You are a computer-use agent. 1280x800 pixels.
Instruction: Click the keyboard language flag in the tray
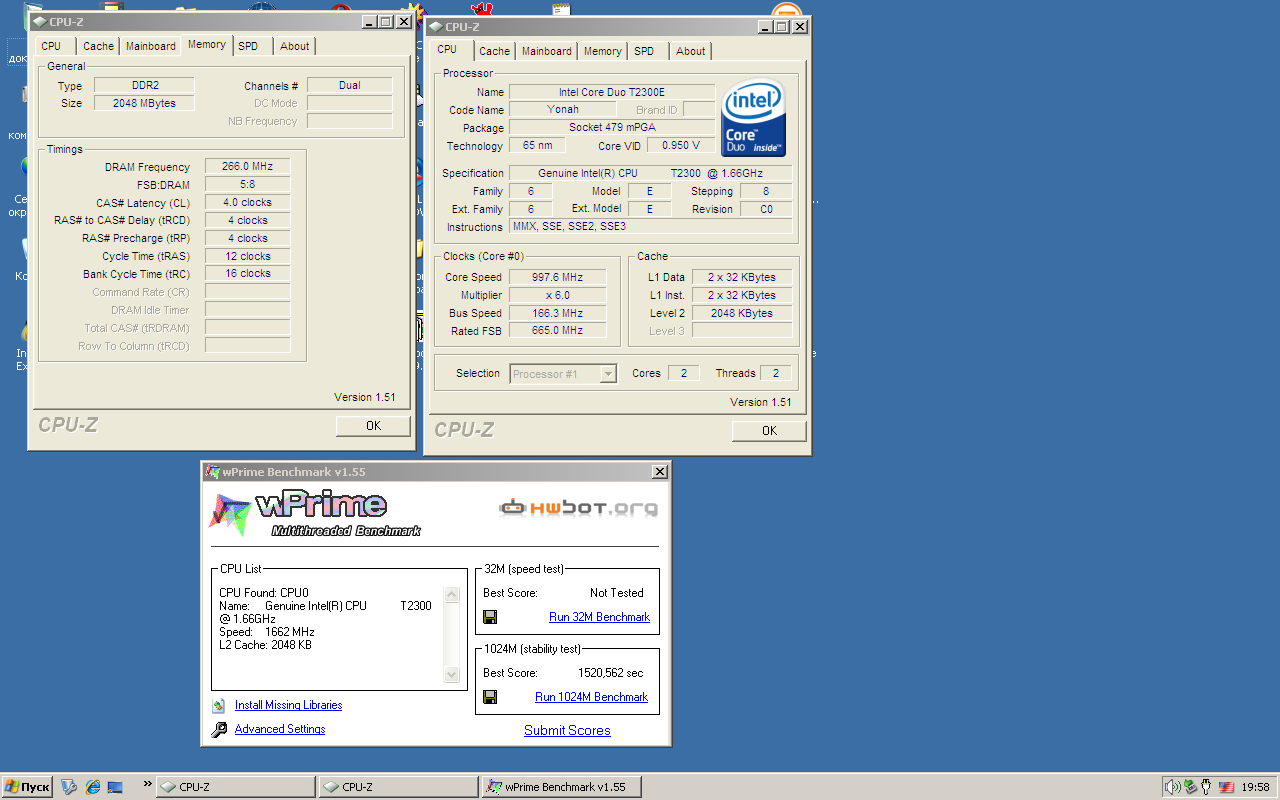click(x=1226, y=787)
